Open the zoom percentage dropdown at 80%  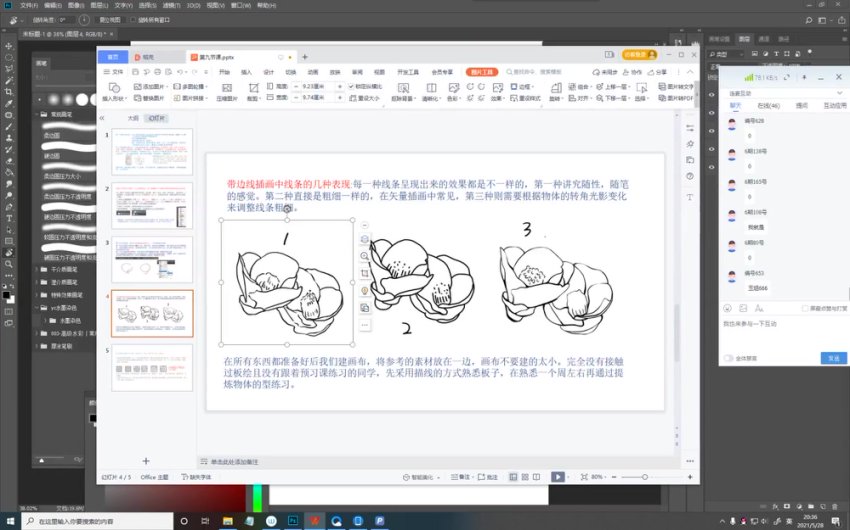tap(598, 477)
